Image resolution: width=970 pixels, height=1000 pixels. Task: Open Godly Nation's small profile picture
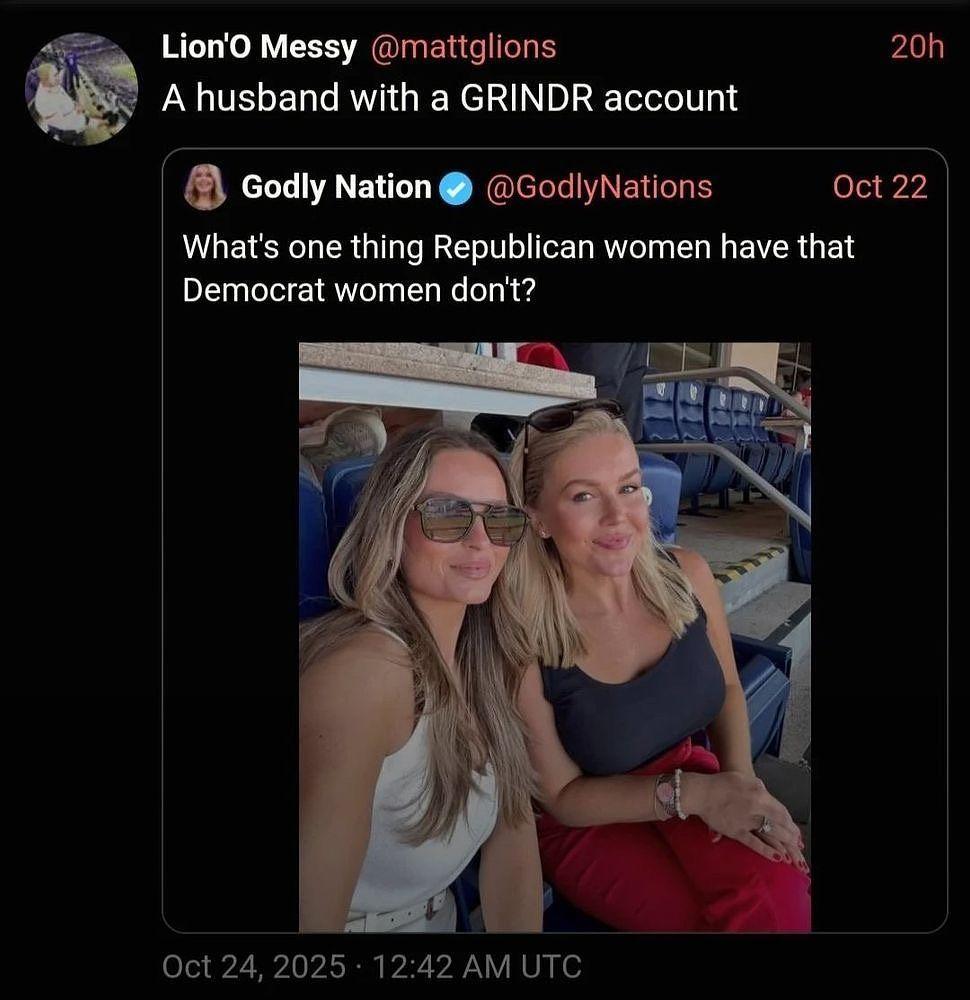[x=205, y=187]
